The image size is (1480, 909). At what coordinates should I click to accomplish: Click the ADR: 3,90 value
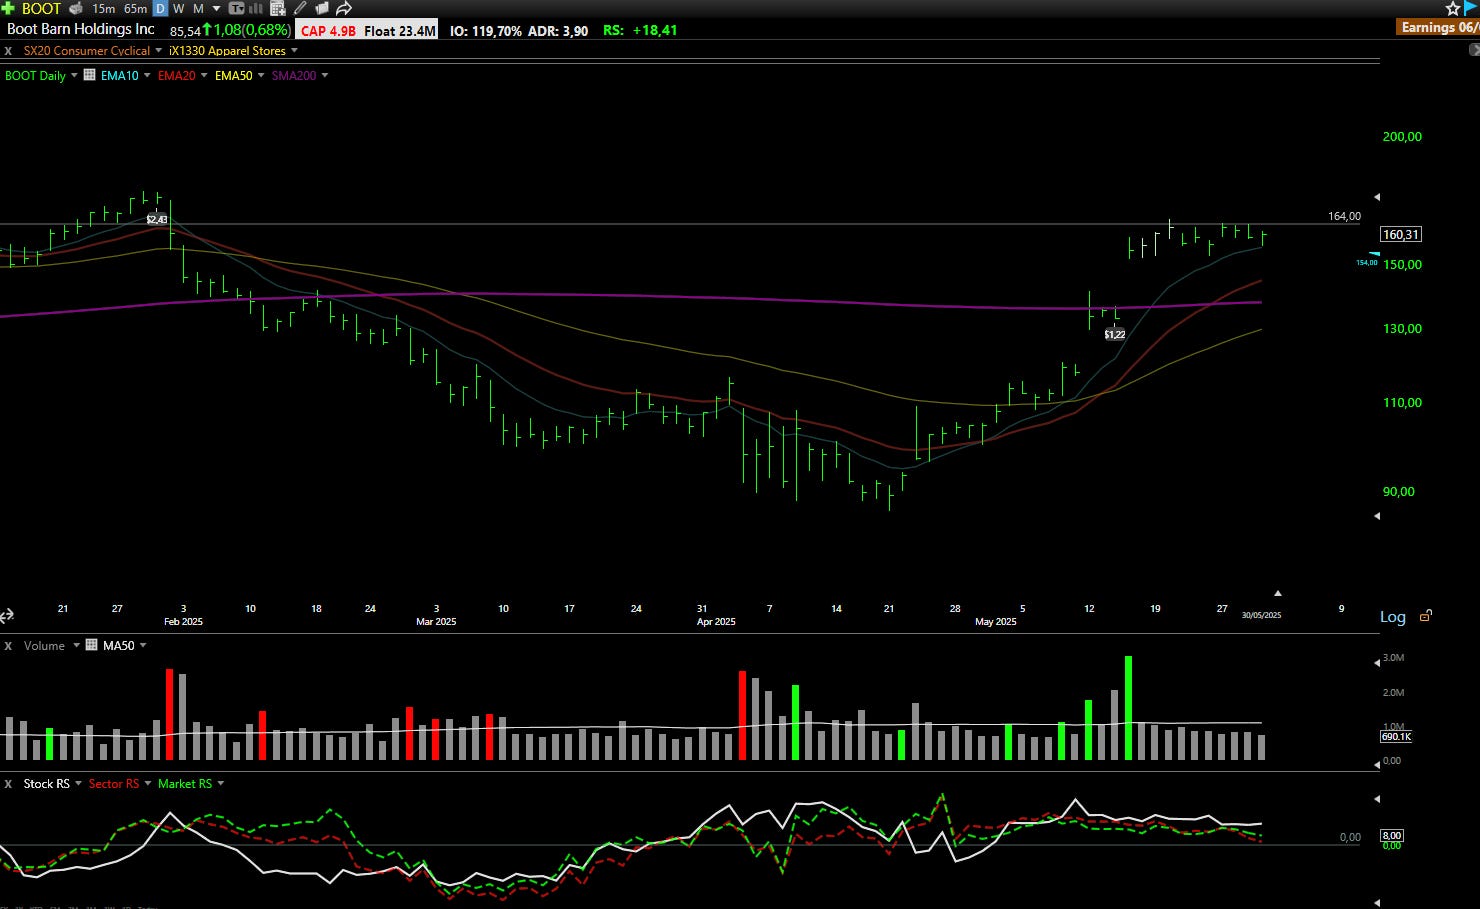point(558,31)
